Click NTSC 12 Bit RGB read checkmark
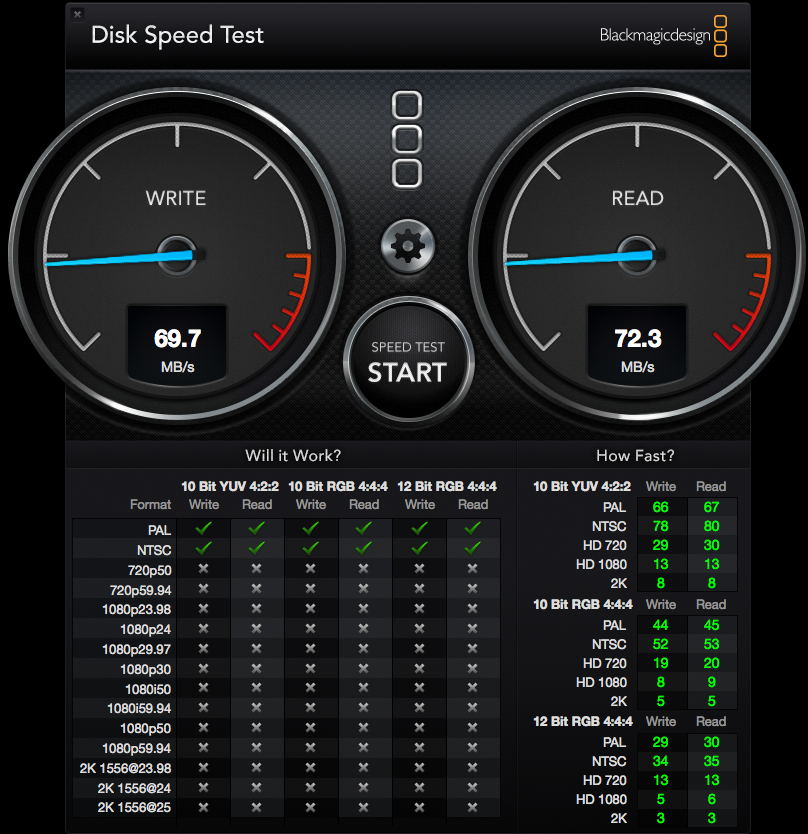Viewport: 808px width, 834px height. pyautogui.click(x=472, y=548)
